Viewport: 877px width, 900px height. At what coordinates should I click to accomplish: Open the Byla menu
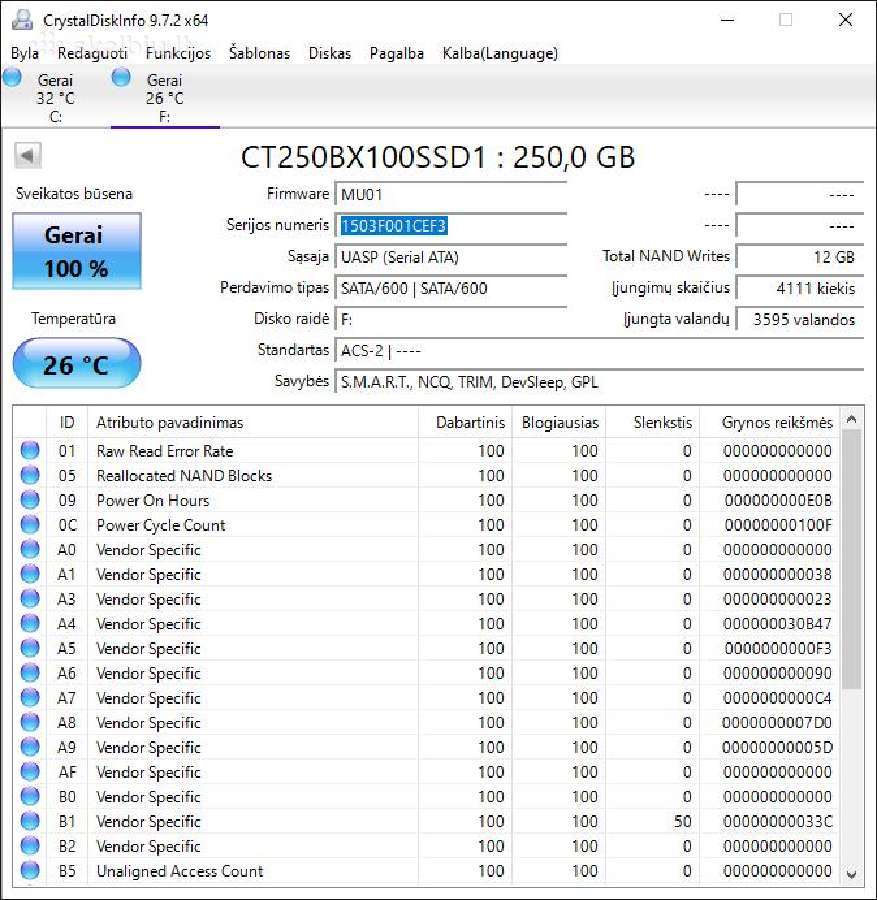[25, 53]
